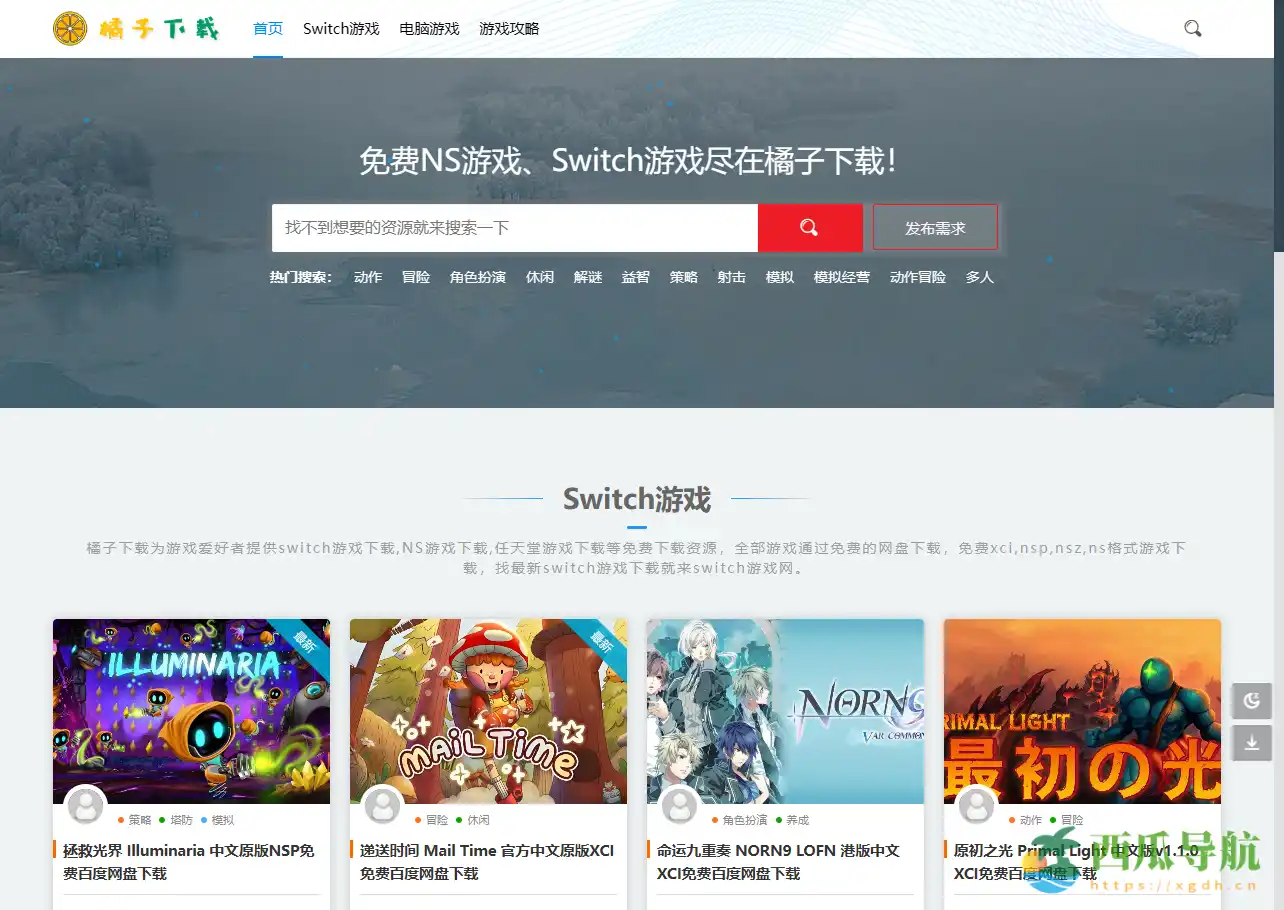Open the Mail Time download article link
This screenshot has height=910, width=1284.
point(487,861)
